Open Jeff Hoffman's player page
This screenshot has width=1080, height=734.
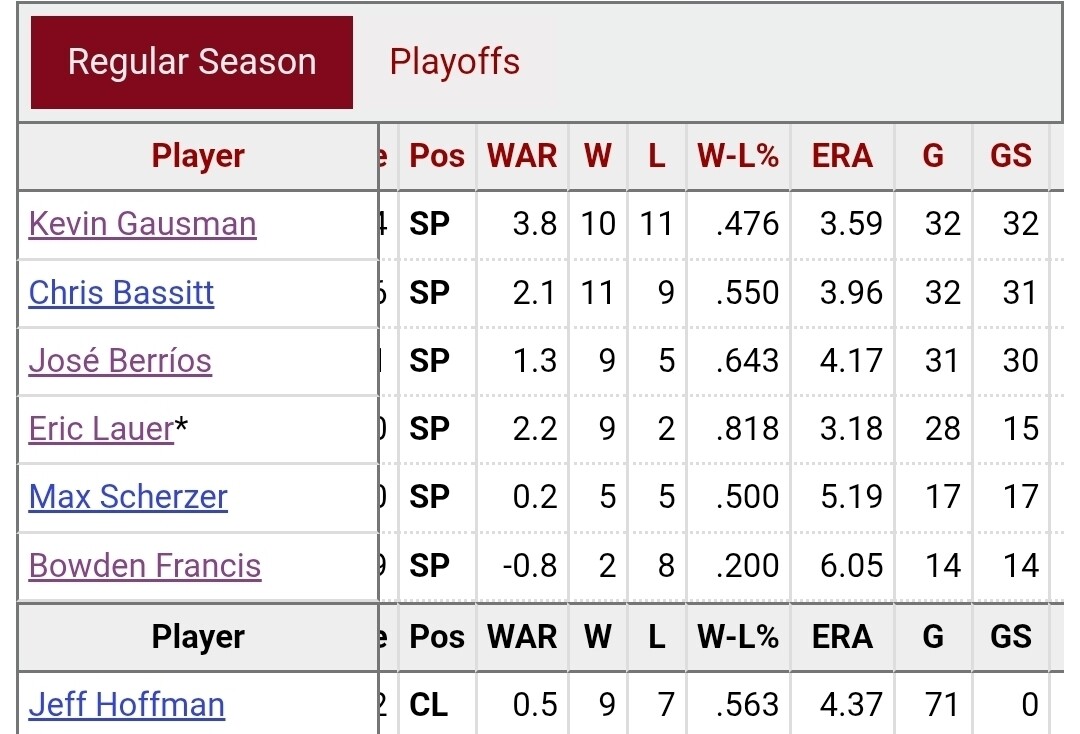(x=126, y=705)
